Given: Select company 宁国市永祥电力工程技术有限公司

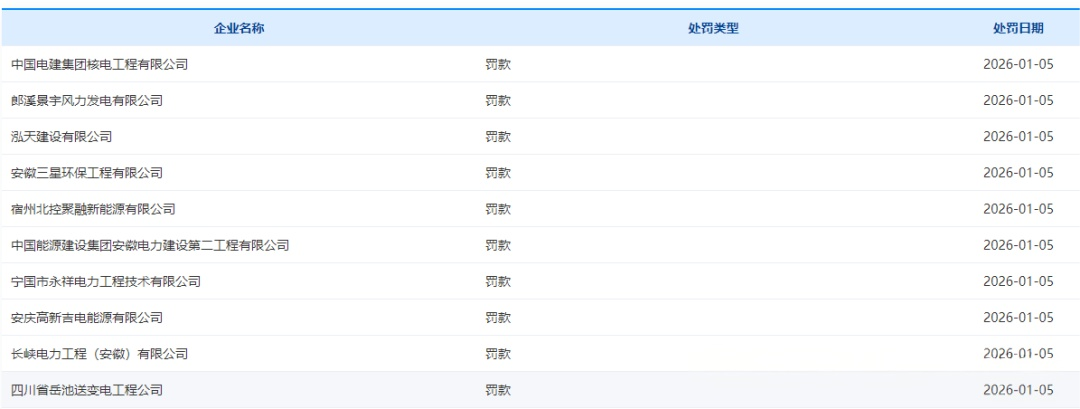Looking at the screenshot, I should point(106,282).
